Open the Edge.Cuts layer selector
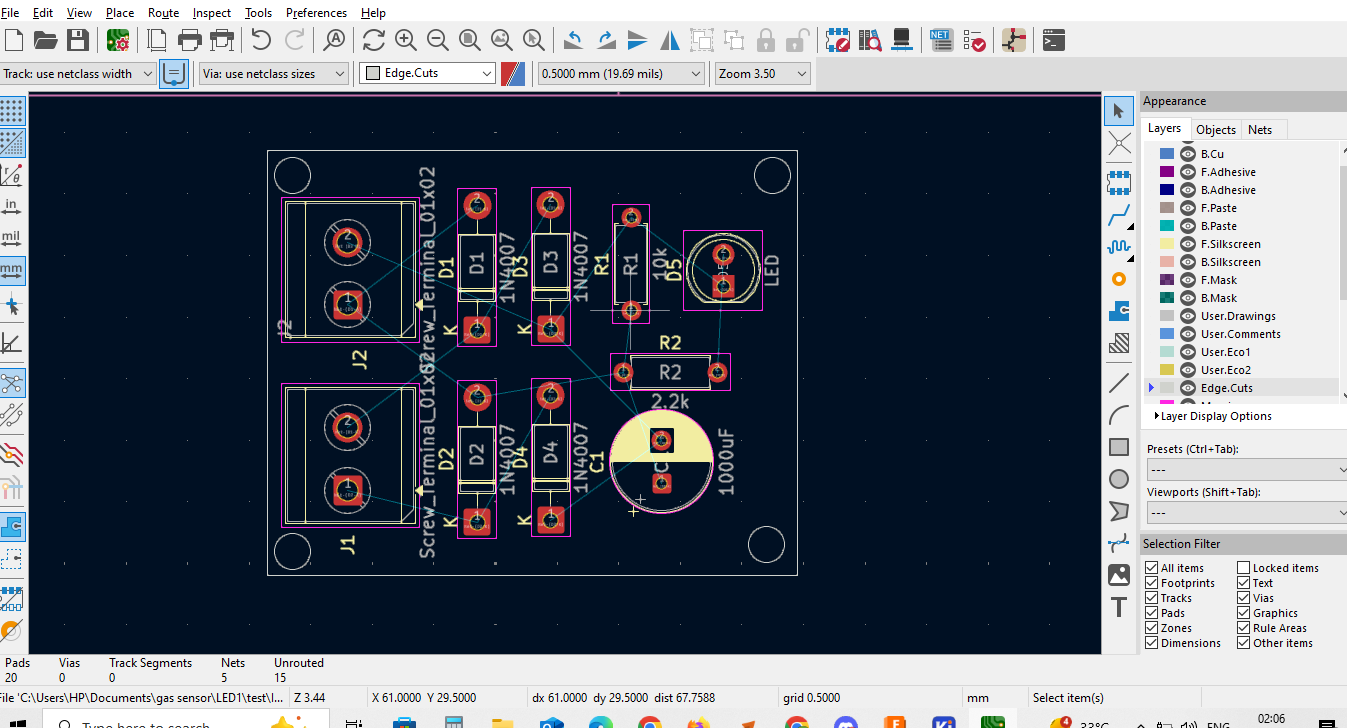Screen dimensions: 1347x728 (x=428, y=73)
